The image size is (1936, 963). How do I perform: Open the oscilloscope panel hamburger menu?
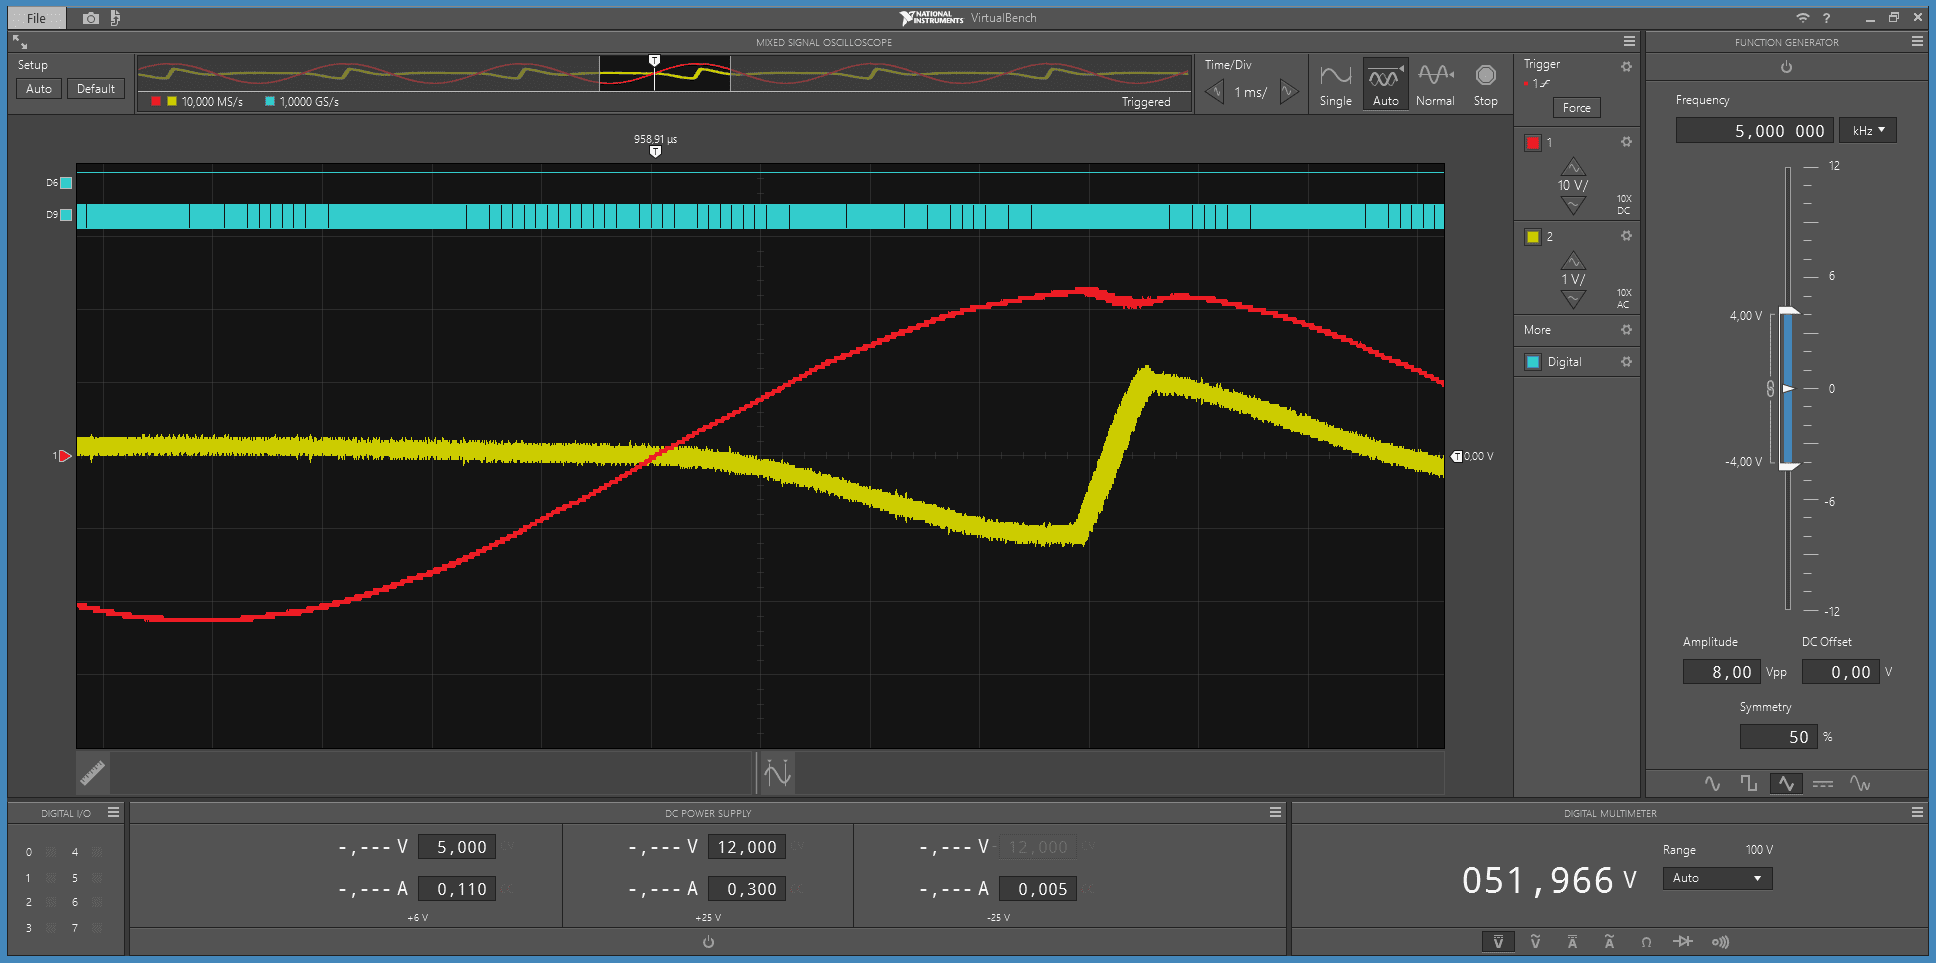(1629, 42)
